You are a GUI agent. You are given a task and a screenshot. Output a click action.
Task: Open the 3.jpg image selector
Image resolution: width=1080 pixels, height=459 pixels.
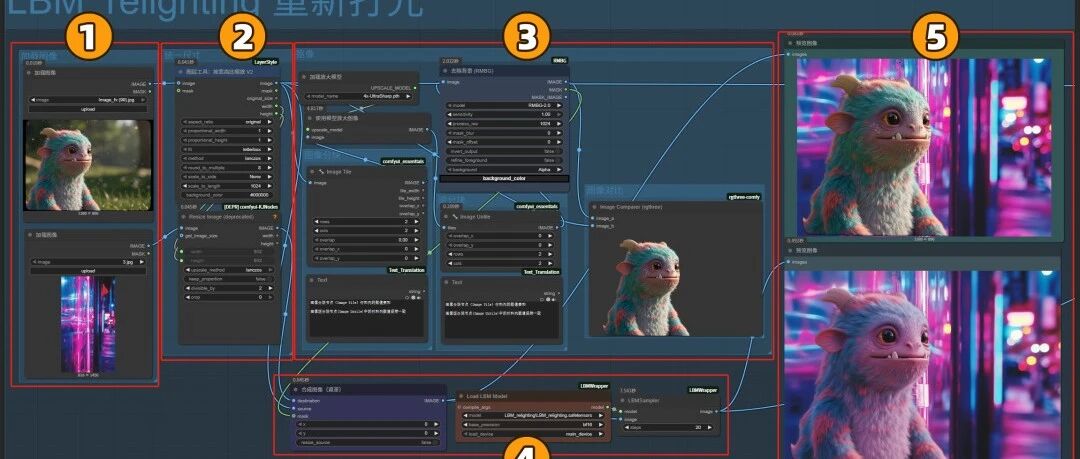tap(88, 262)
